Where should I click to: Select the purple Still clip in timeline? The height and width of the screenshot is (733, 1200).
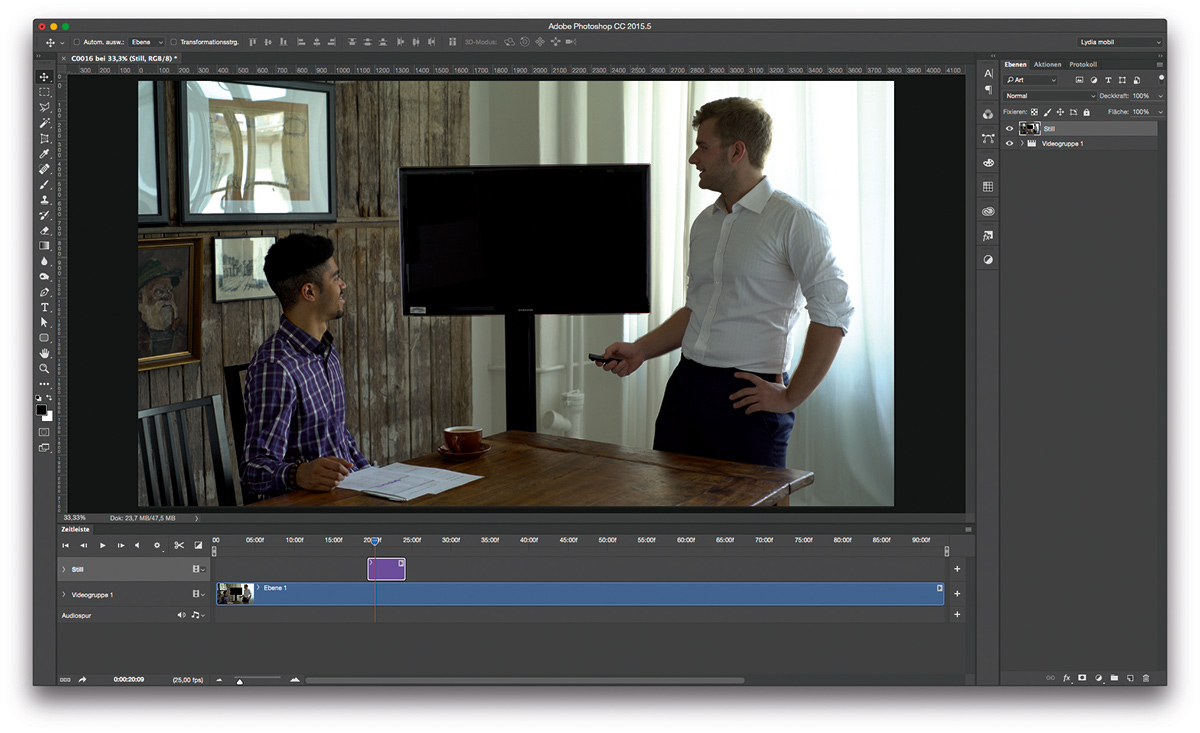[386, 569]
